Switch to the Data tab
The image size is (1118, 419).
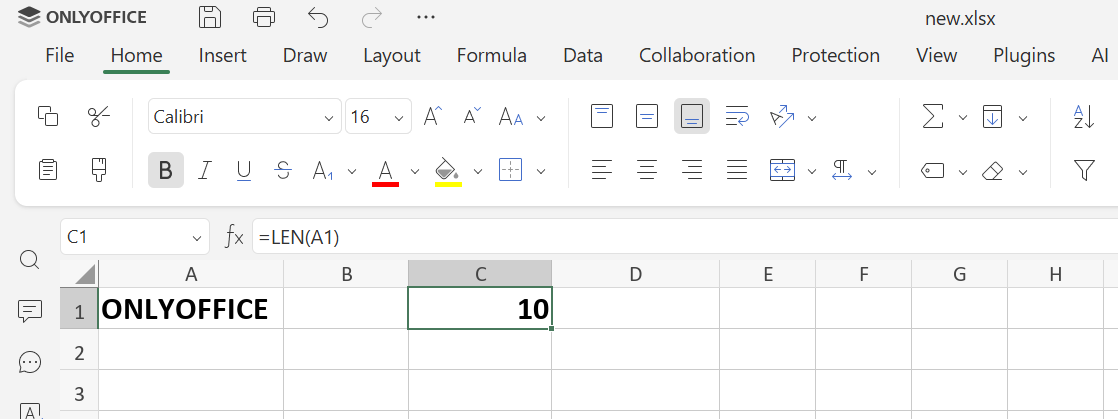583,56
